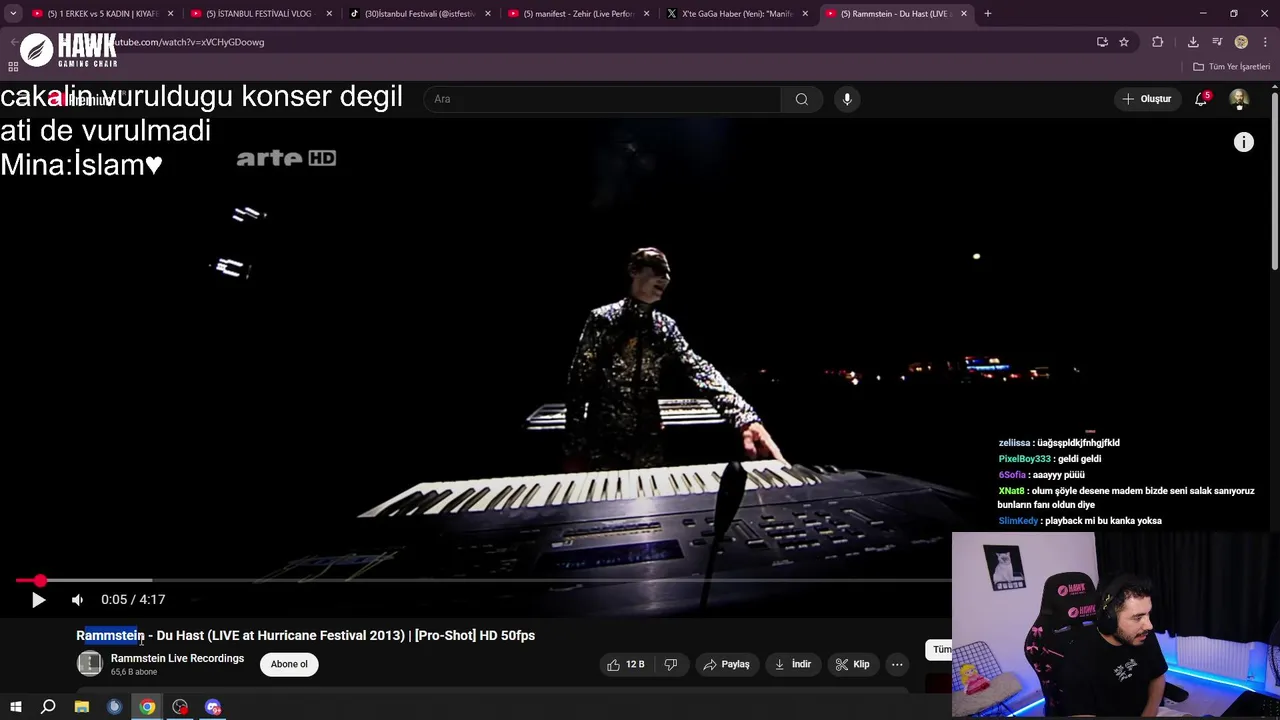Focus the YouTube 'Ara' search field
The height and width of the screenshot is (720, 1280).
pyautogui.click(x=602, y=99)
